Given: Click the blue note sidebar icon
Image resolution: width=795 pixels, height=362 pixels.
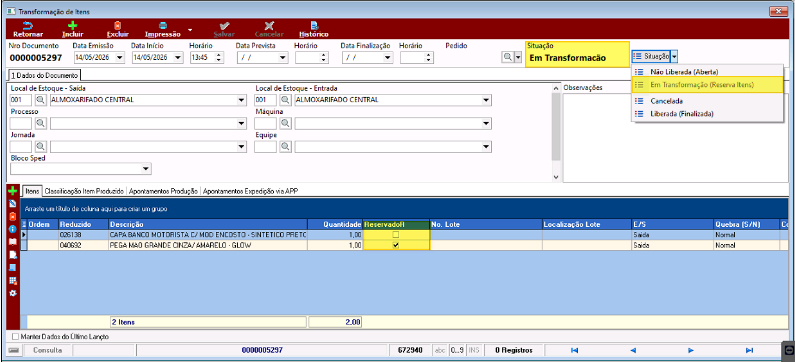Looking at the screenshot, I should [13, 268].
